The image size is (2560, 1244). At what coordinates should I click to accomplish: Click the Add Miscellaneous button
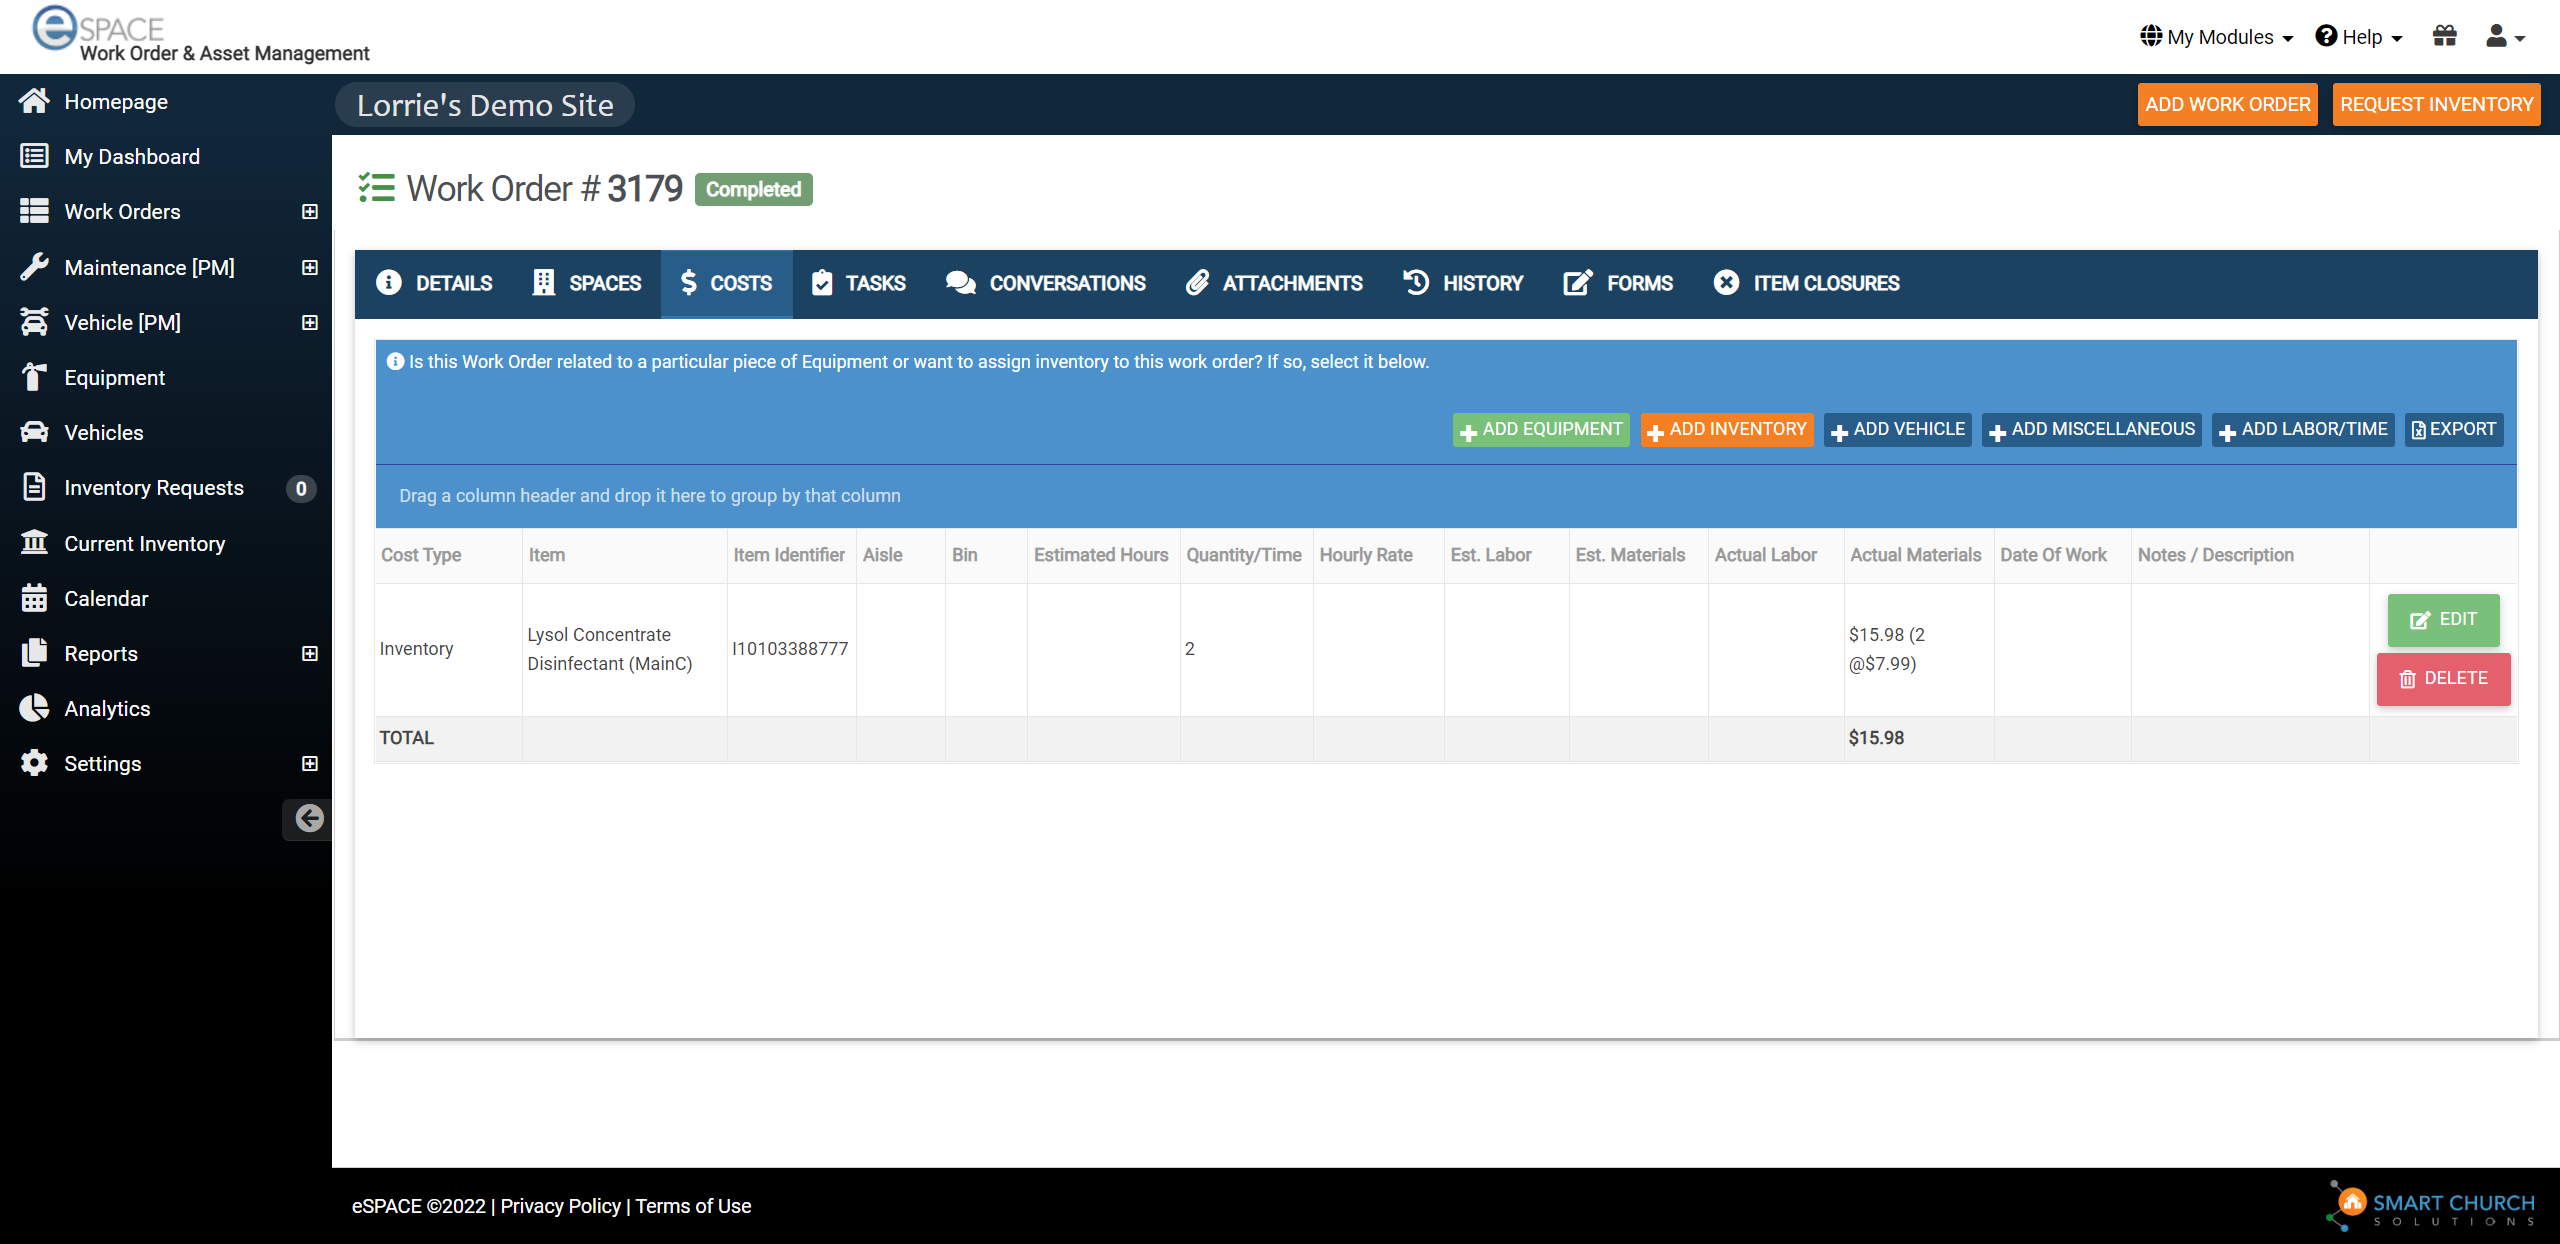2092,430
